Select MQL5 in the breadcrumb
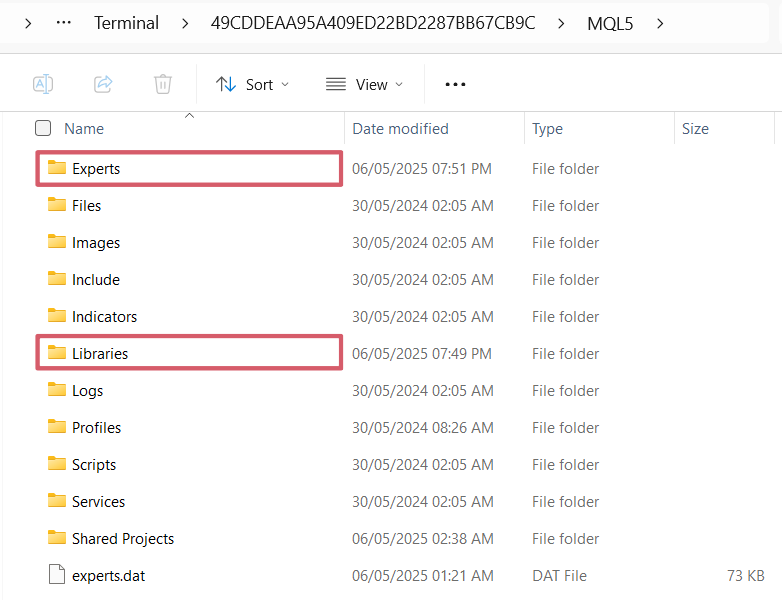Image resolution: width=782 pixels, height=600 pixels. tap(610, 23)
